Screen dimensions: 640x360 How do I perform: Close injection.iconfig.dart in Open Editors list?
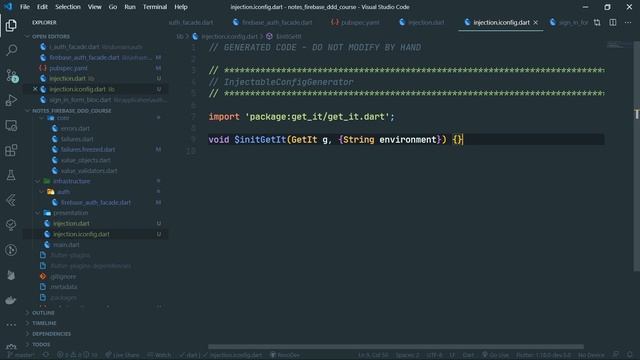click(x=35, y=89)
